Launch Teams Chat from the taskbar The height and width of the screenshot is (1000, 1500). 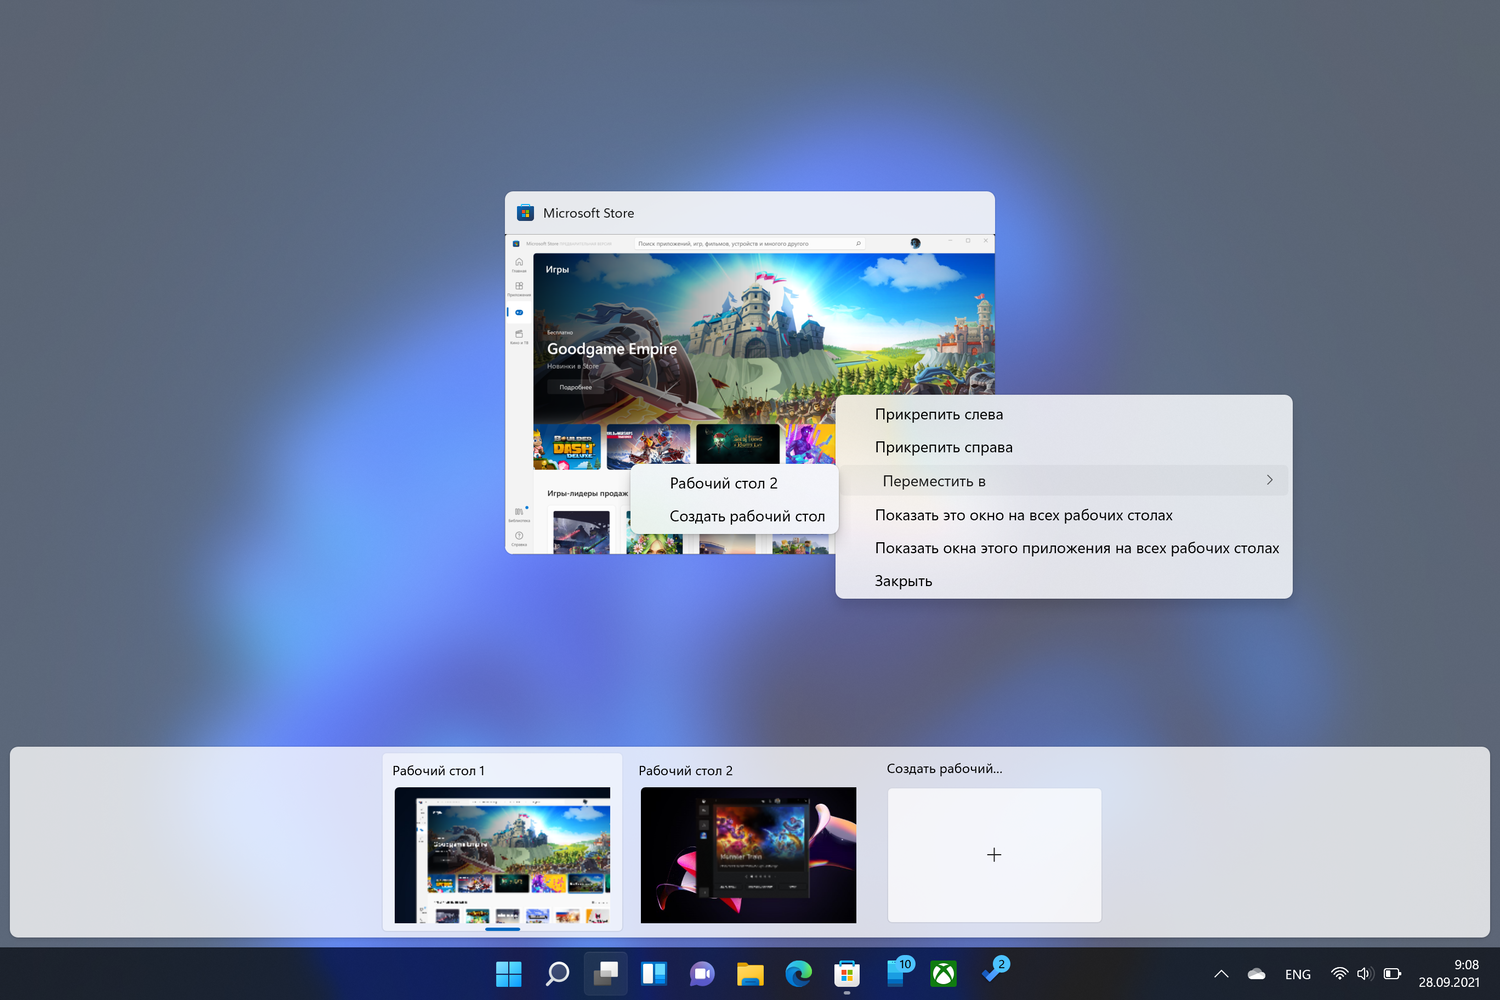pyautogui.click(x=702, y=974)
